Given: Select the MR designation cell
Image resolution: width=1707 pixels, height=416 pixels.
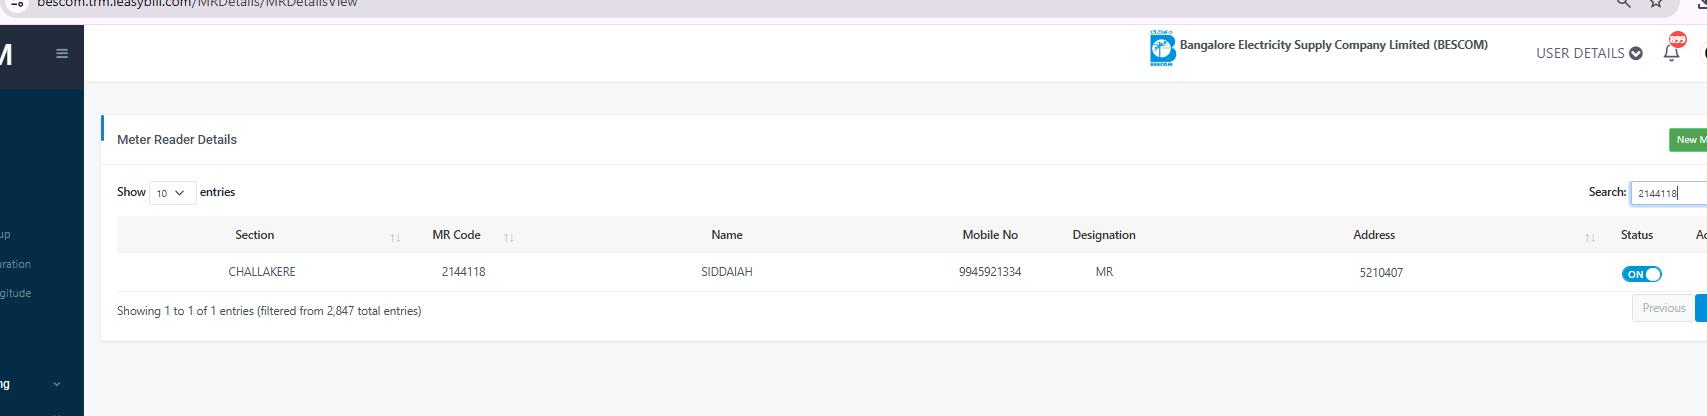Looking at the screenshot, I should coord(1104,272).
